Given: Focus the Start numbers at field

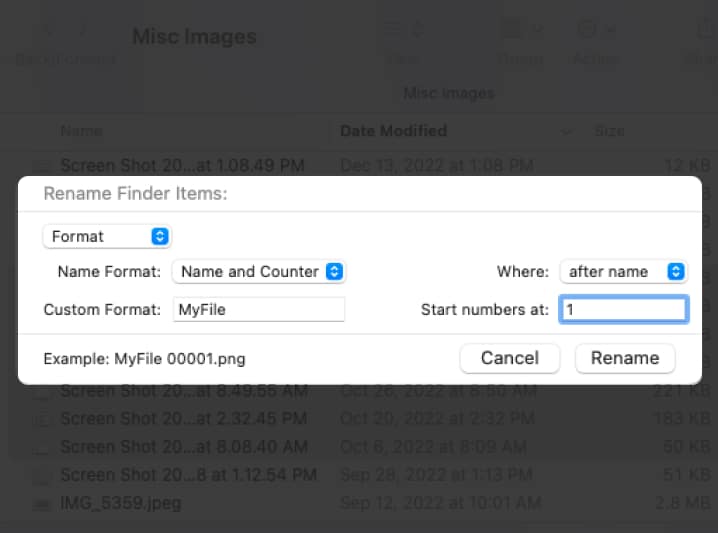Looking at the screenshot, I should pyautogui.click(x=623, y=310).
